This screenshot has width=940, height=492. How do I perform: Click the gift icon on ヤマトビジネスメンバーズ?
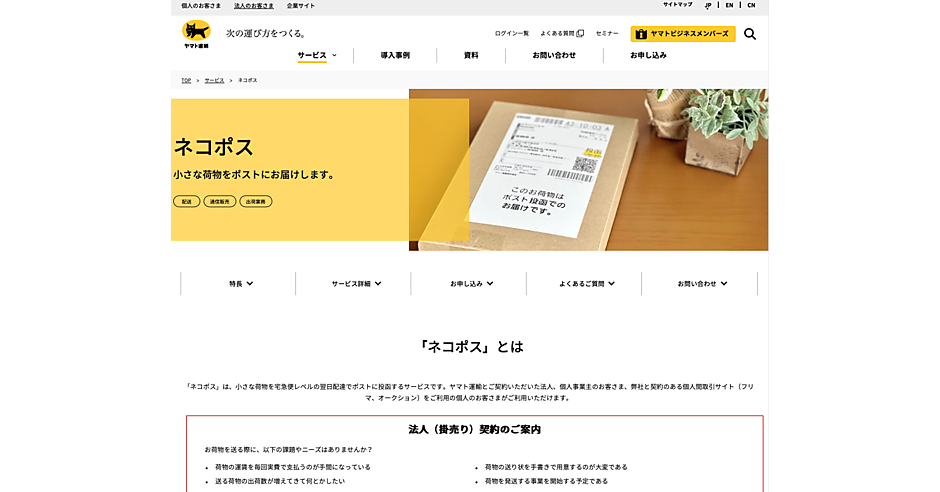pos(641,34)
